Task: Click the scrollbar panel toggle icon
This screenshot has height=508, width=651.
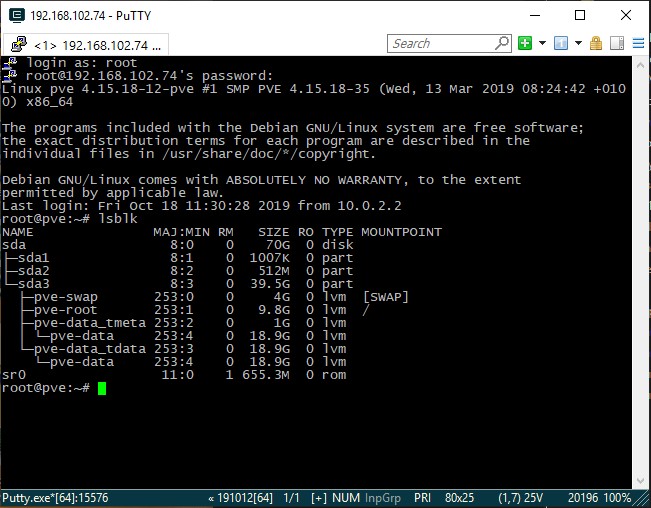Action: click(617, 43)
